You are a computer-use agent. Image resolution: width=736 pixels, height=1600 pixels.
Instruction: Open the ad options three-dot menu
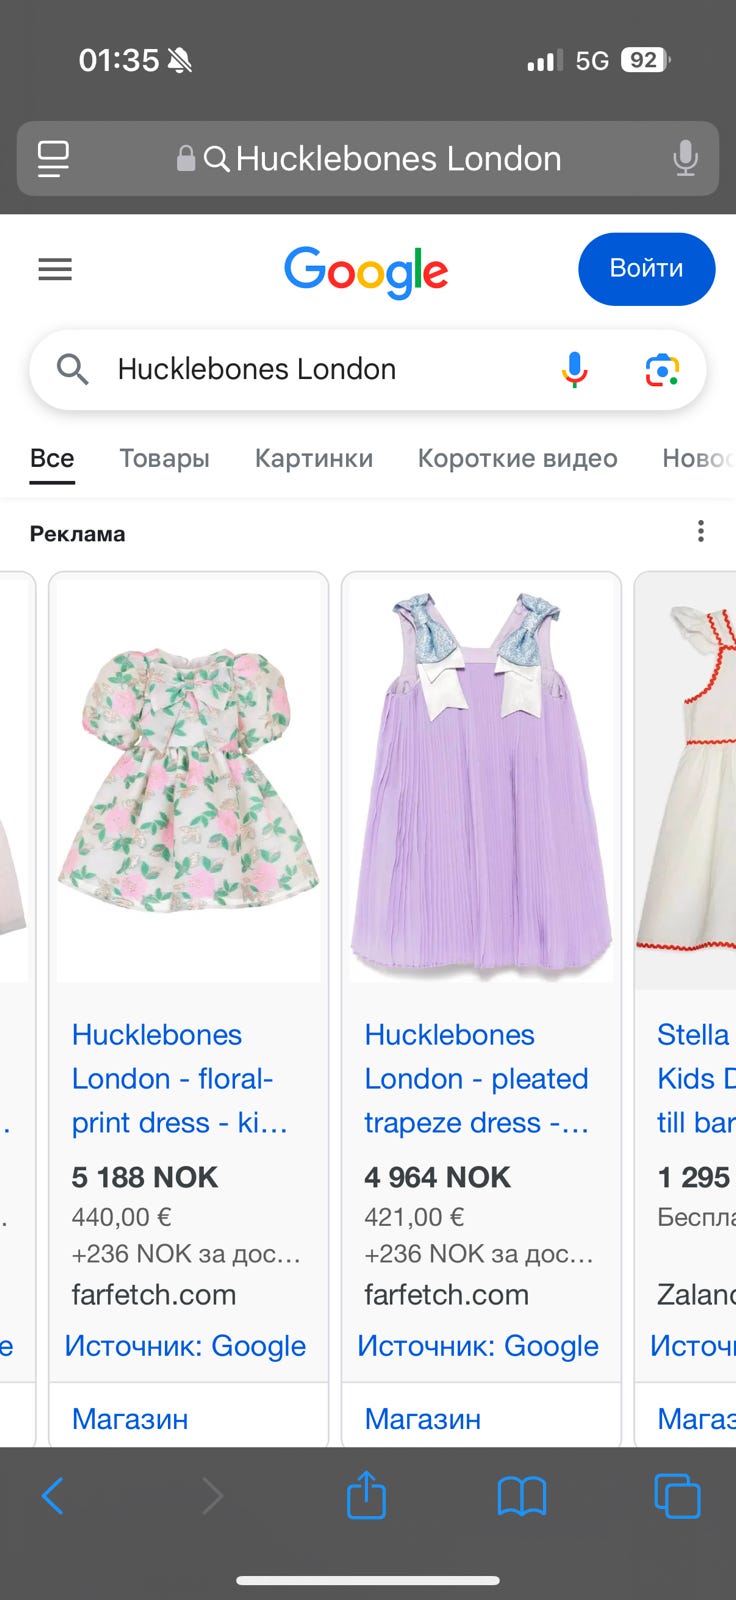[x=701, y=531]
